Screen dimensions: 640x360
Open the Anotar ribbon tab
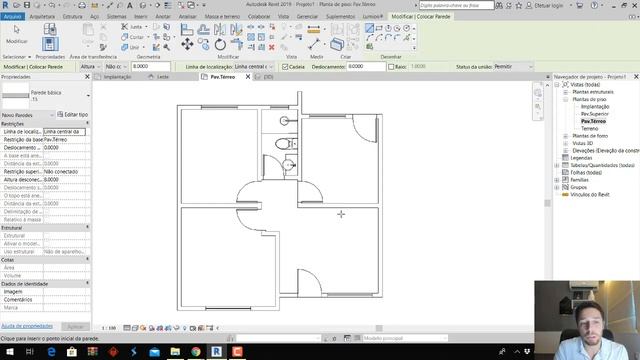click(x=163, y=17)
